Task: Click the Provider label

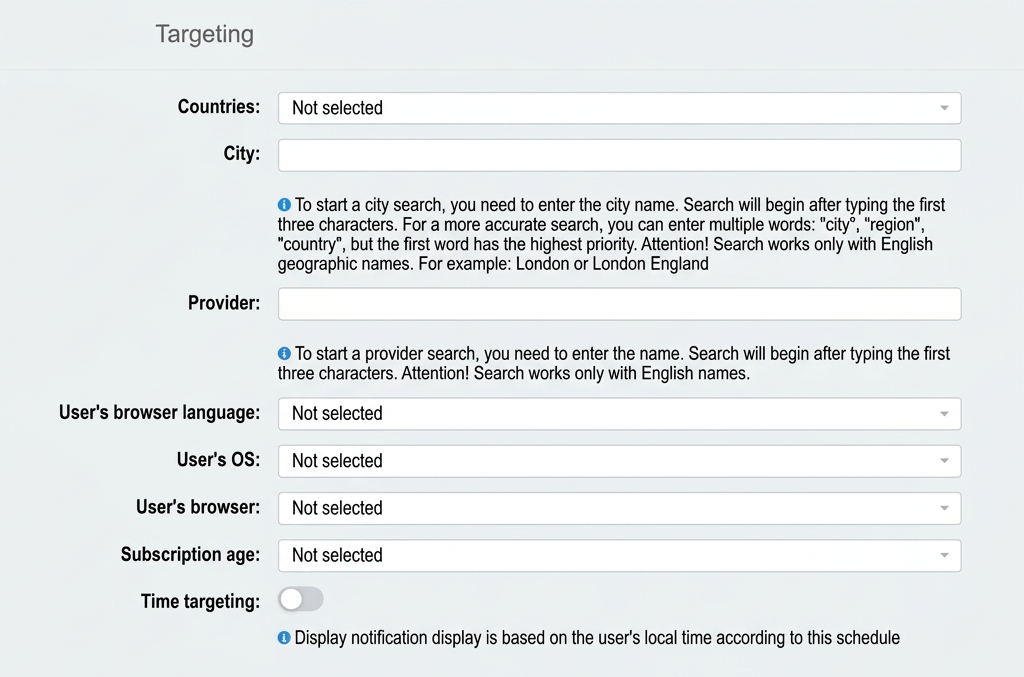Action: (x=224, y=303)
